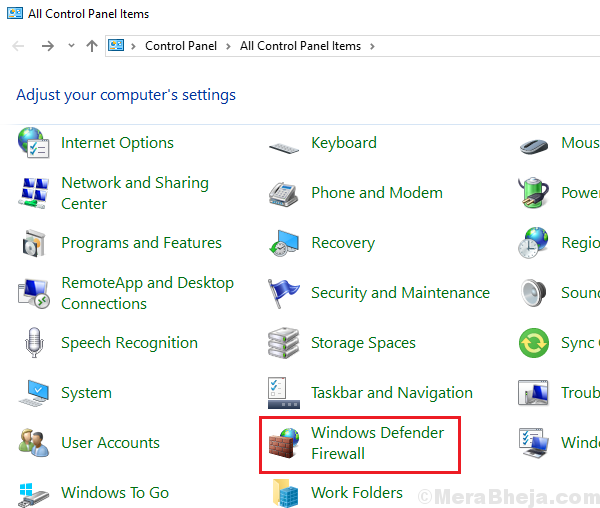Open the Internet Options link
The width and height of the screenshot is (600, 508).
[x=117, y=143]
